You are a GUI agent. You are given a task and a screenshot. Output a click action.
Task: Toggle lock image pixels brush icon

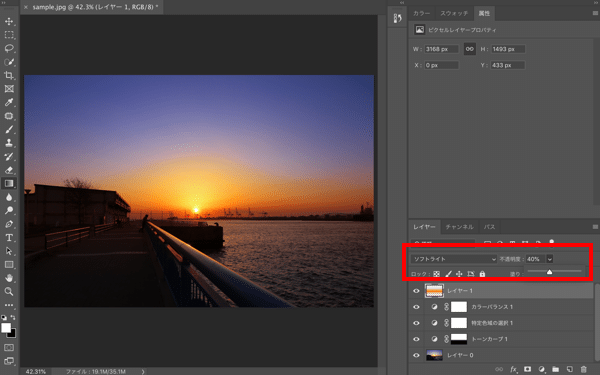coord(448,274)
